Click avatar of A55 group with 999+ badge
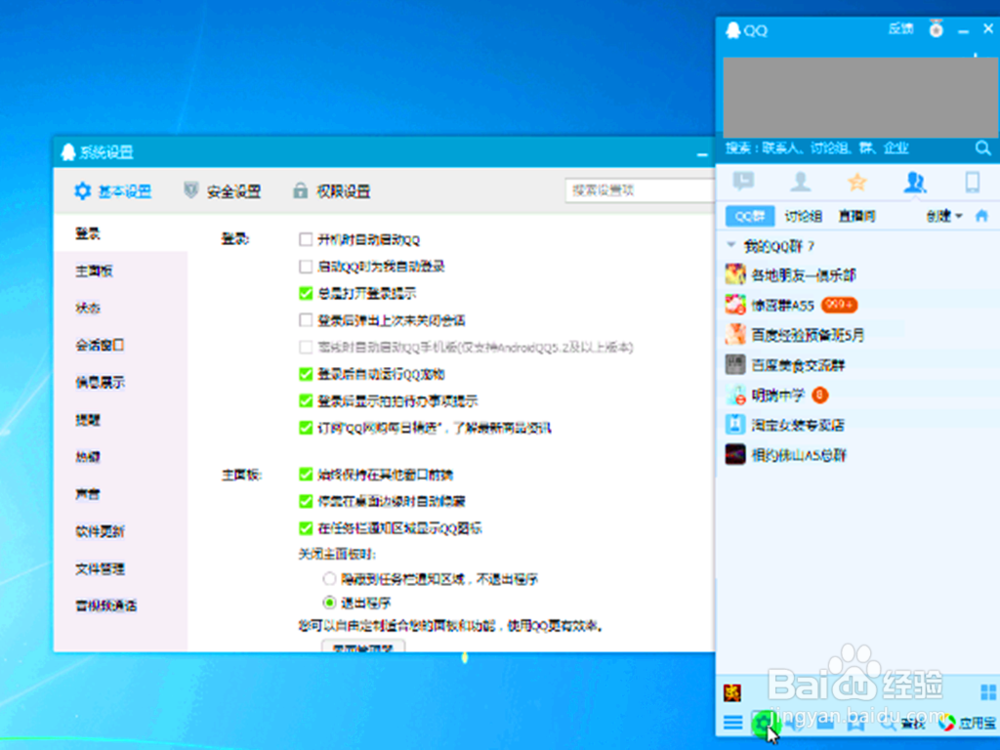 tap(735, 304)
